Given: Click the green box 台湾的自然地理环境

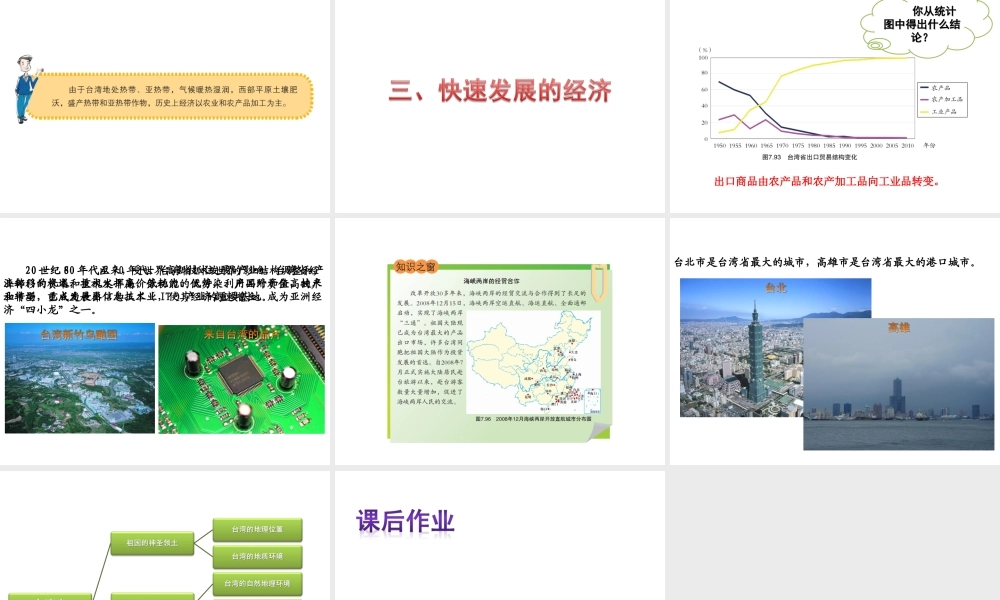Looking at the screenshot, I should click(x=257, y=583).
